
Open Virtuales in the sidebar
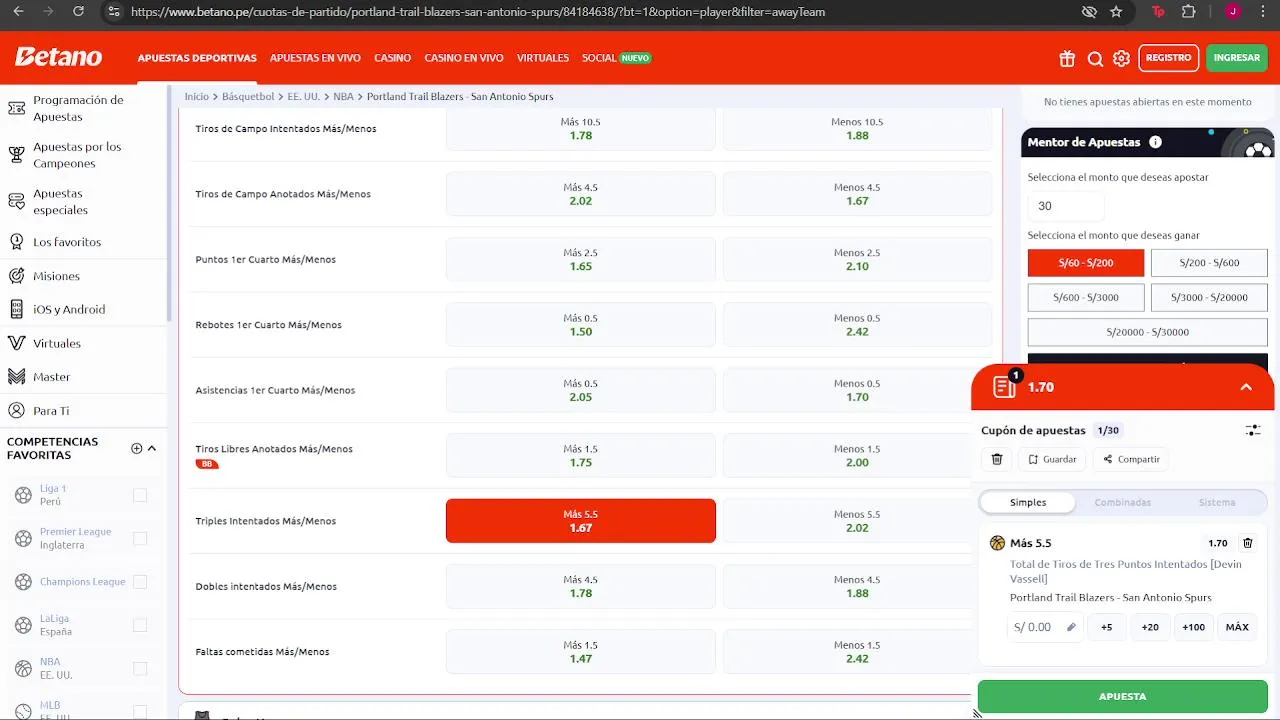pos(56,343)
